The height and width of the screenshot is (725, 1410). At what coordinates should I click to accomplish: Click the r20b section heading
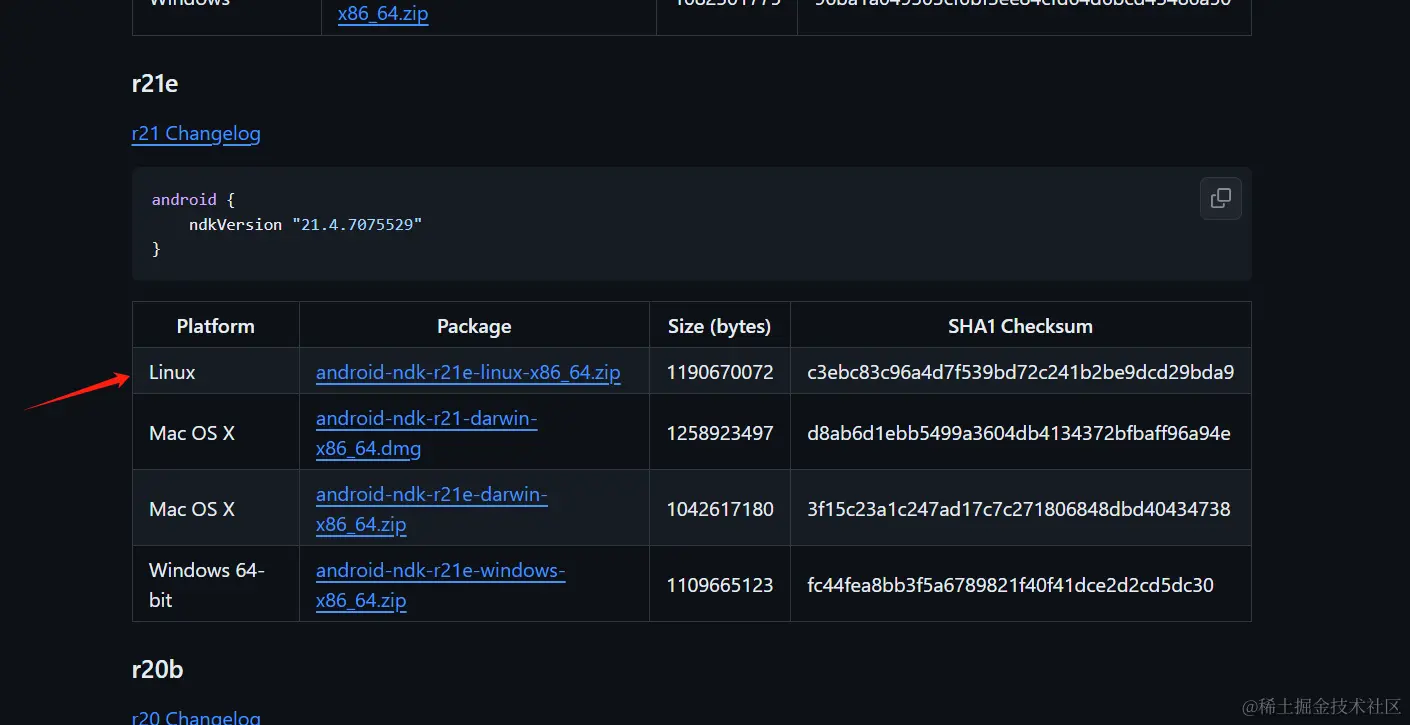(x=157, y=669)
